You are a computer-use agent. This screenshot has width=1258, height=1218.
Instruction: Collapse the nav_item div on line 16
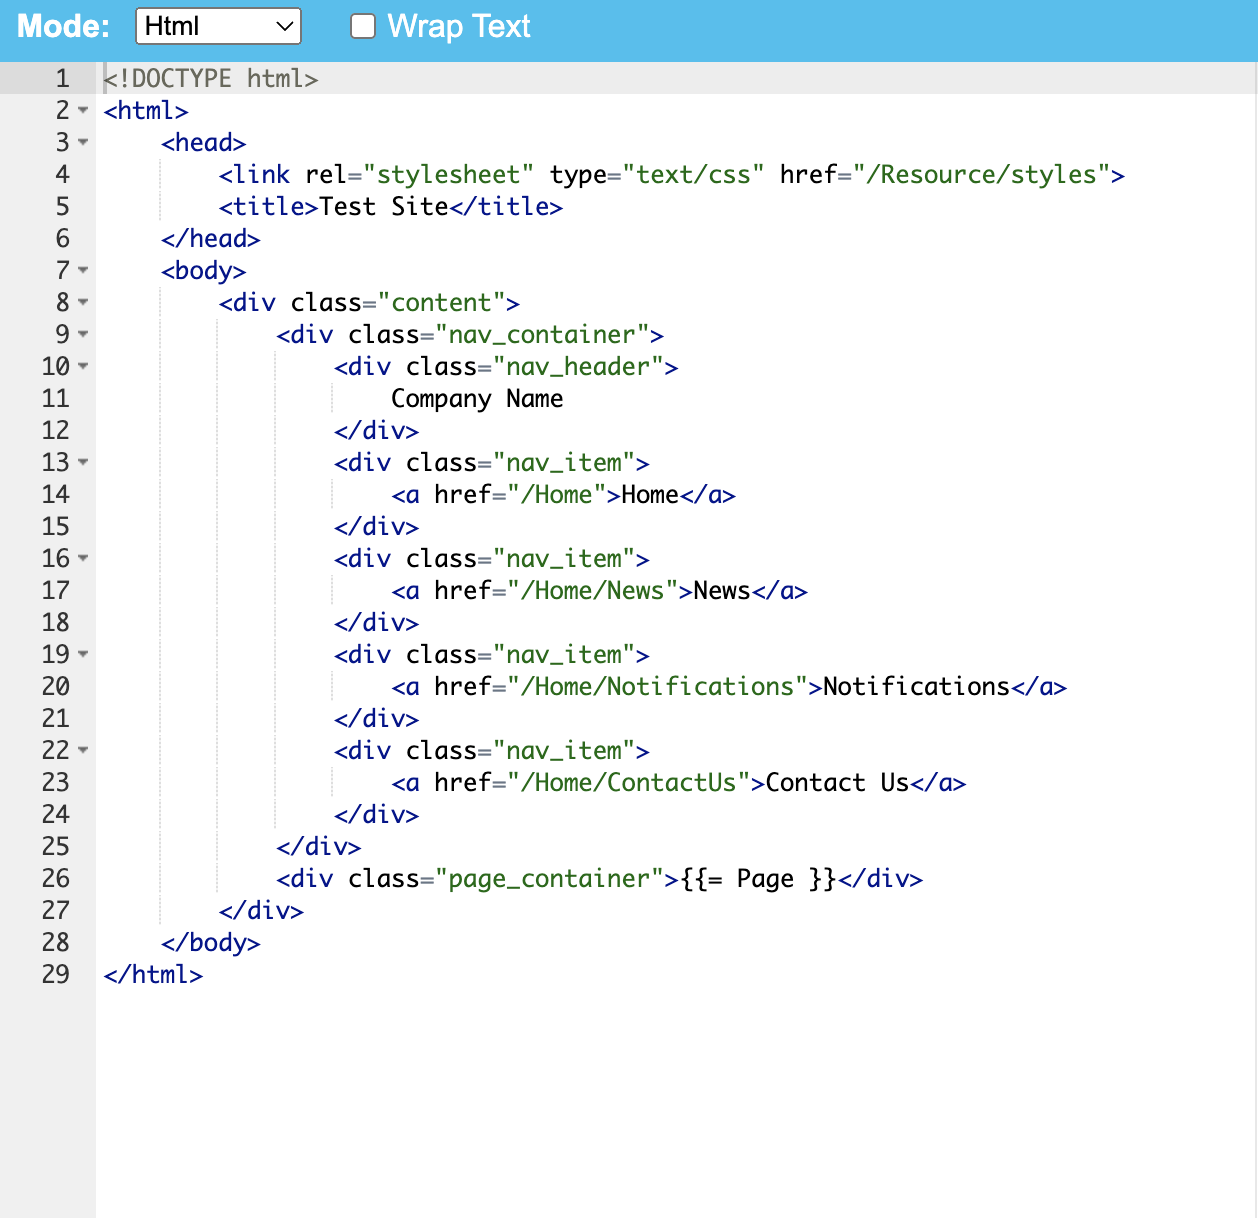pyautogui.click(x=83, y=558)
